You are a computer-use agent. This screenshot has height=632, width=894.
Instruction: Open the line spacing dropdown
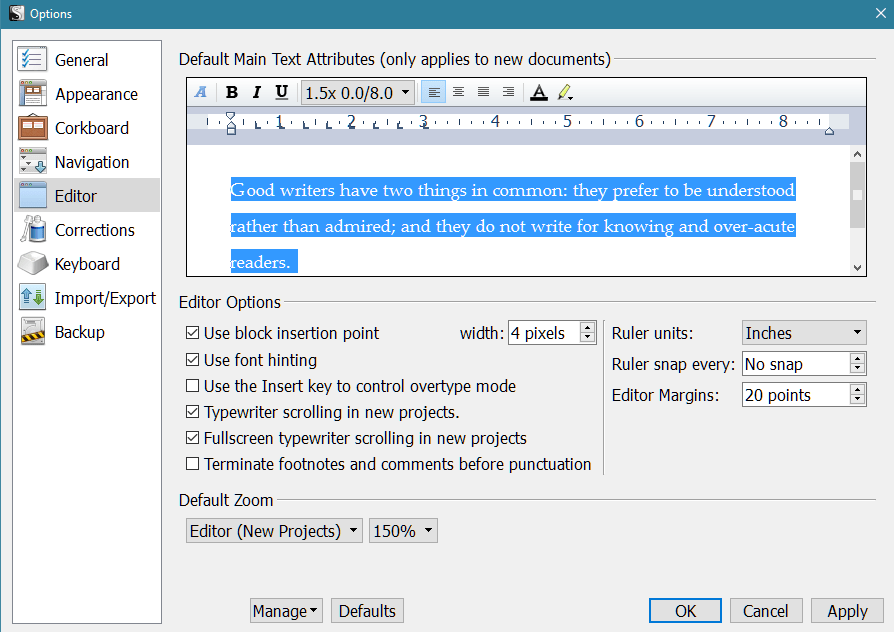coord(357,92)
